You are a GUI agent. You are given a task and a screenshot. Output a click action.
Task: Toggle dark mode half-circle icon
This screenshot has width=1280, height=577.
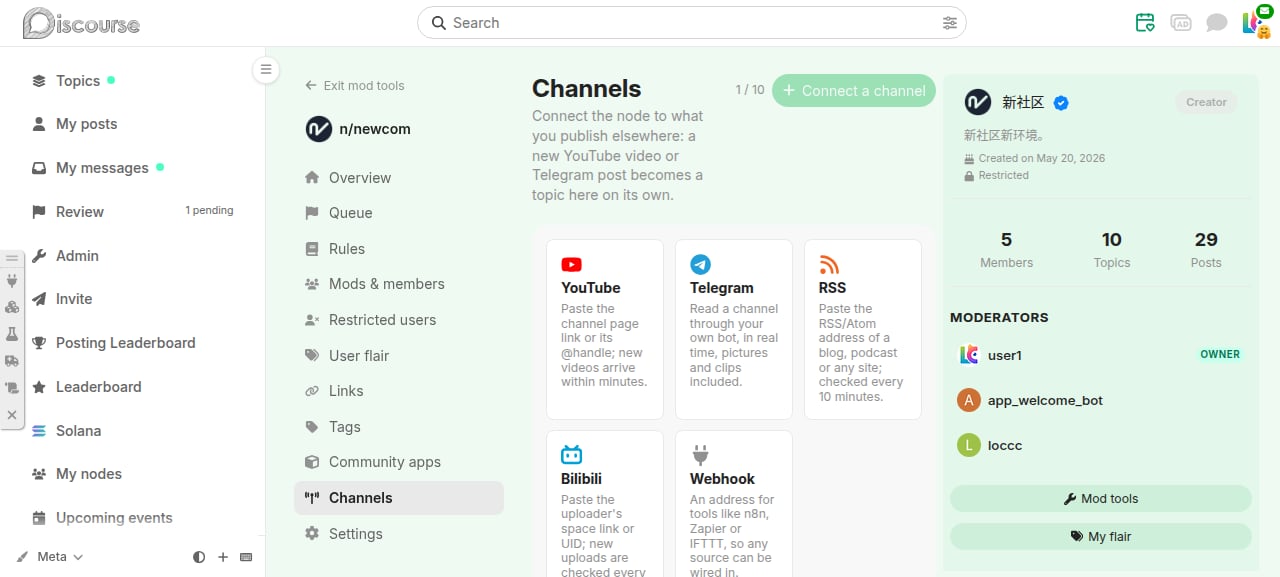[199, 557]
